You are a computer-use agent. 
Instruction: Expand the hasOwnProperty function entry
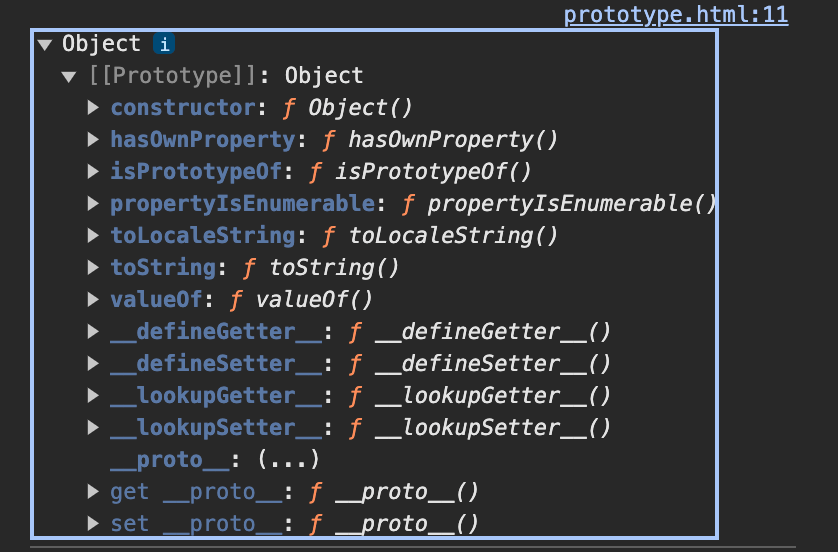[94, 140]
